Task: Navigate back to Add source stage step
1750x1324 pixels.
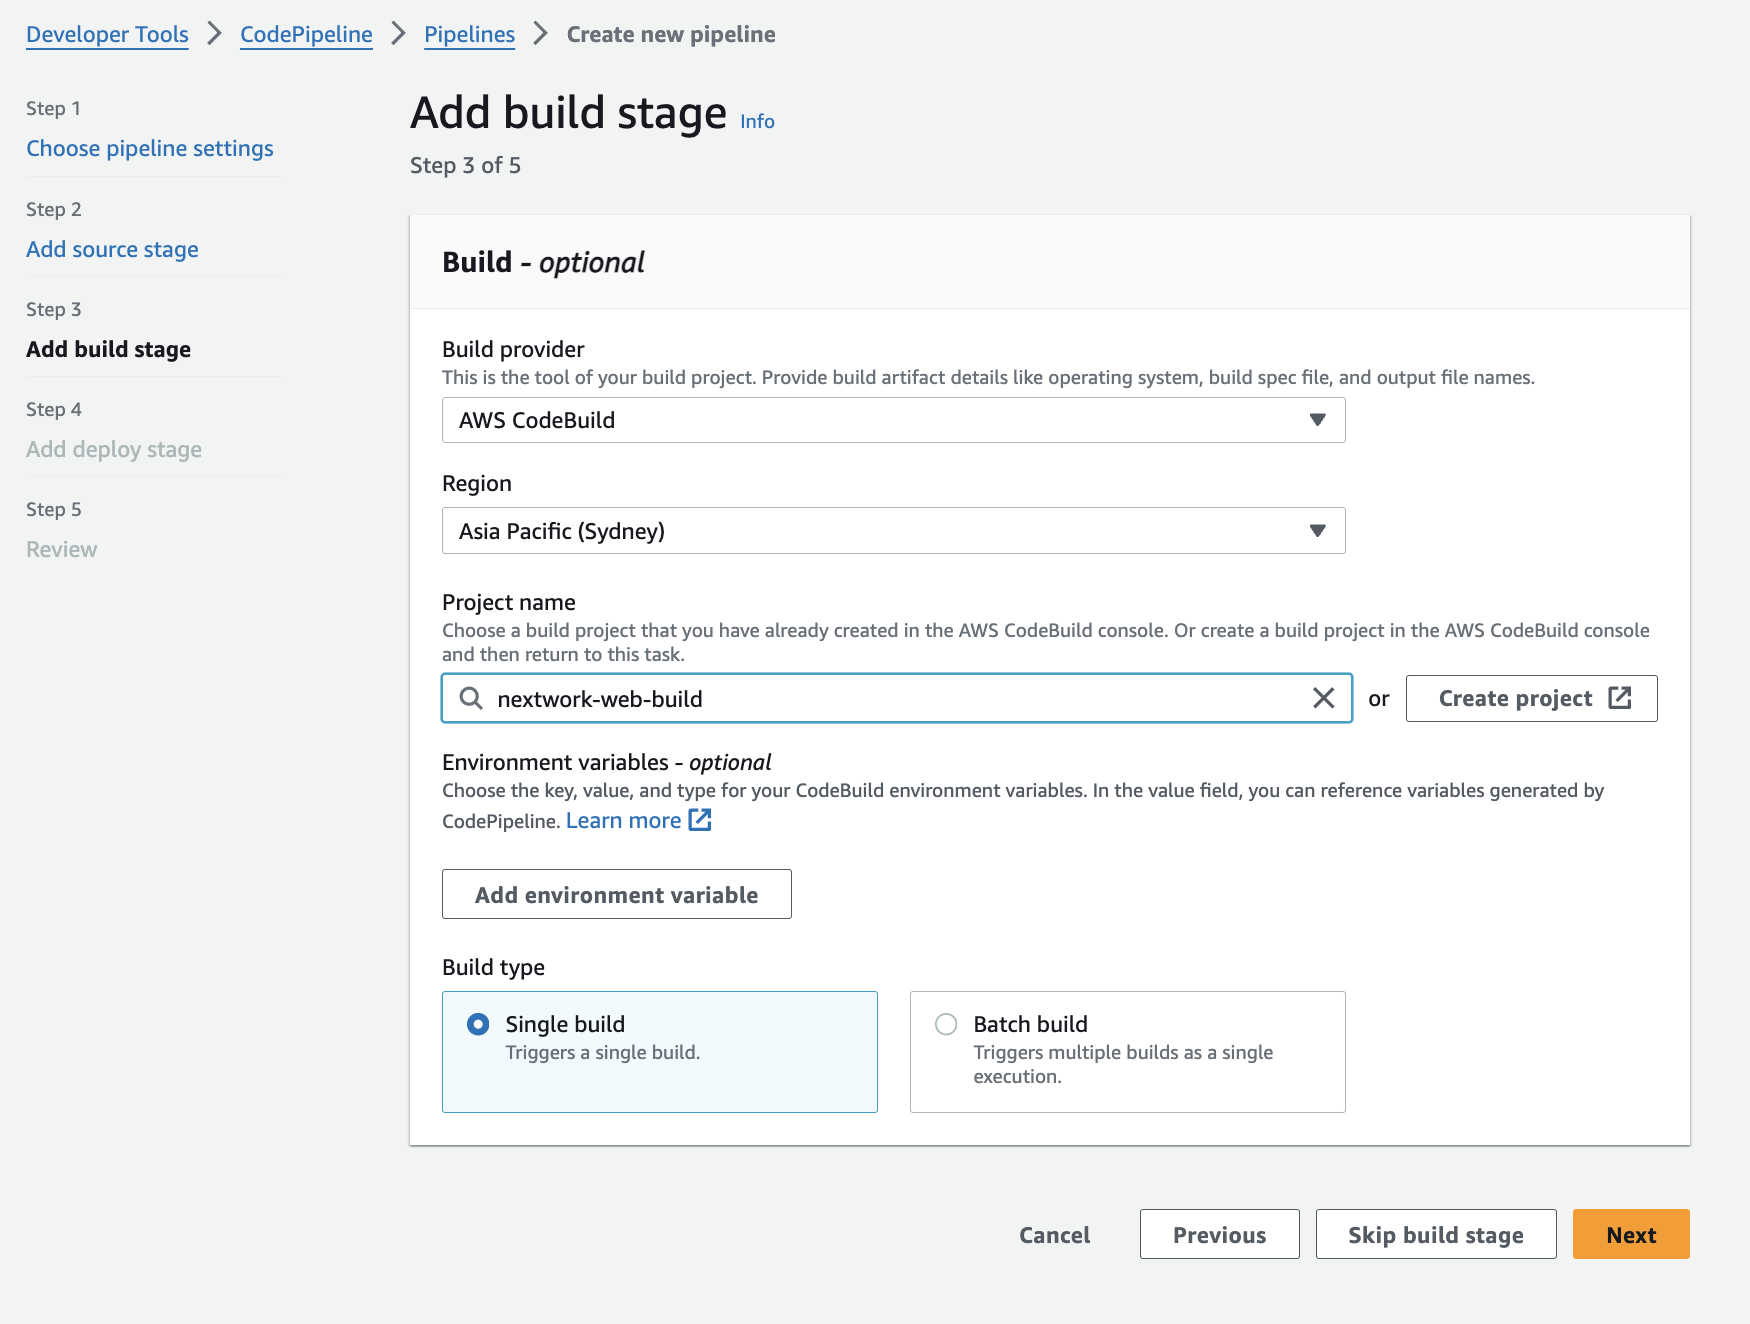Action: point(112,249)
